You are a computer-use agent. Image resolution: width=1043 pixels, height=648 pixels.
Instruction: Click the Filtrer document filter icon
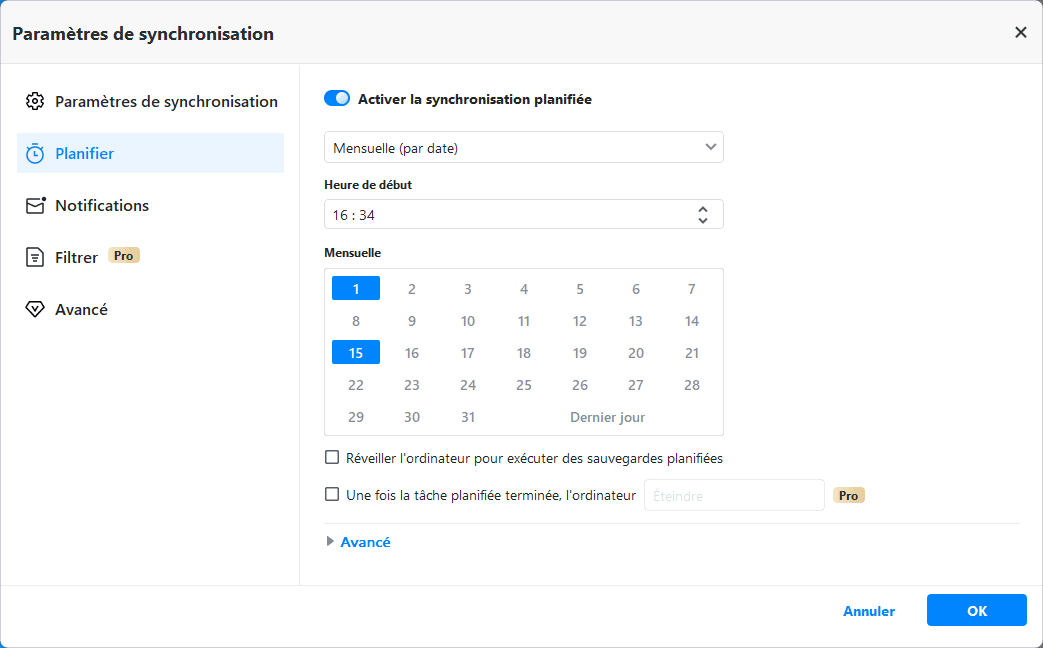click(35, 257)
